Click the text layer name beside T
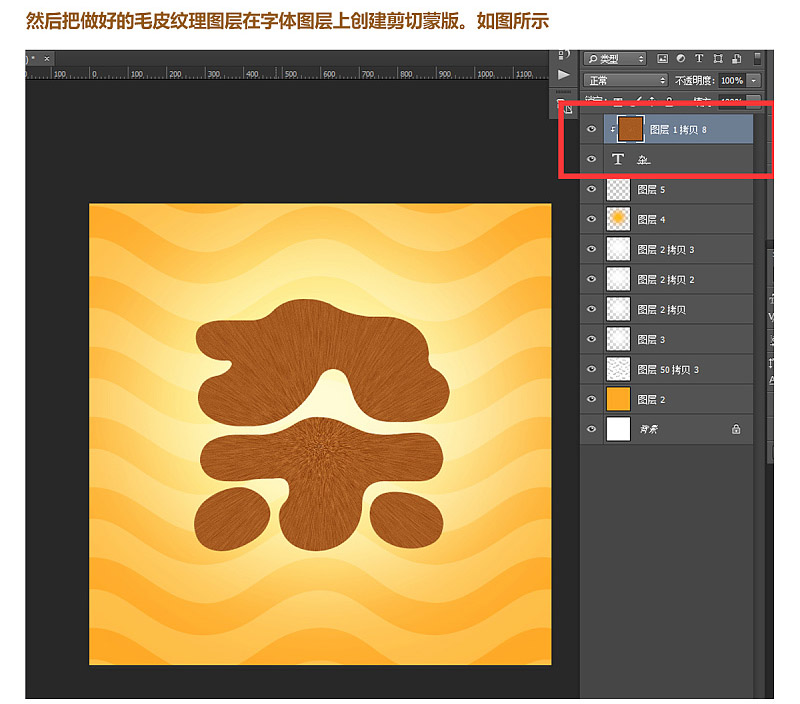 point(643,160)
